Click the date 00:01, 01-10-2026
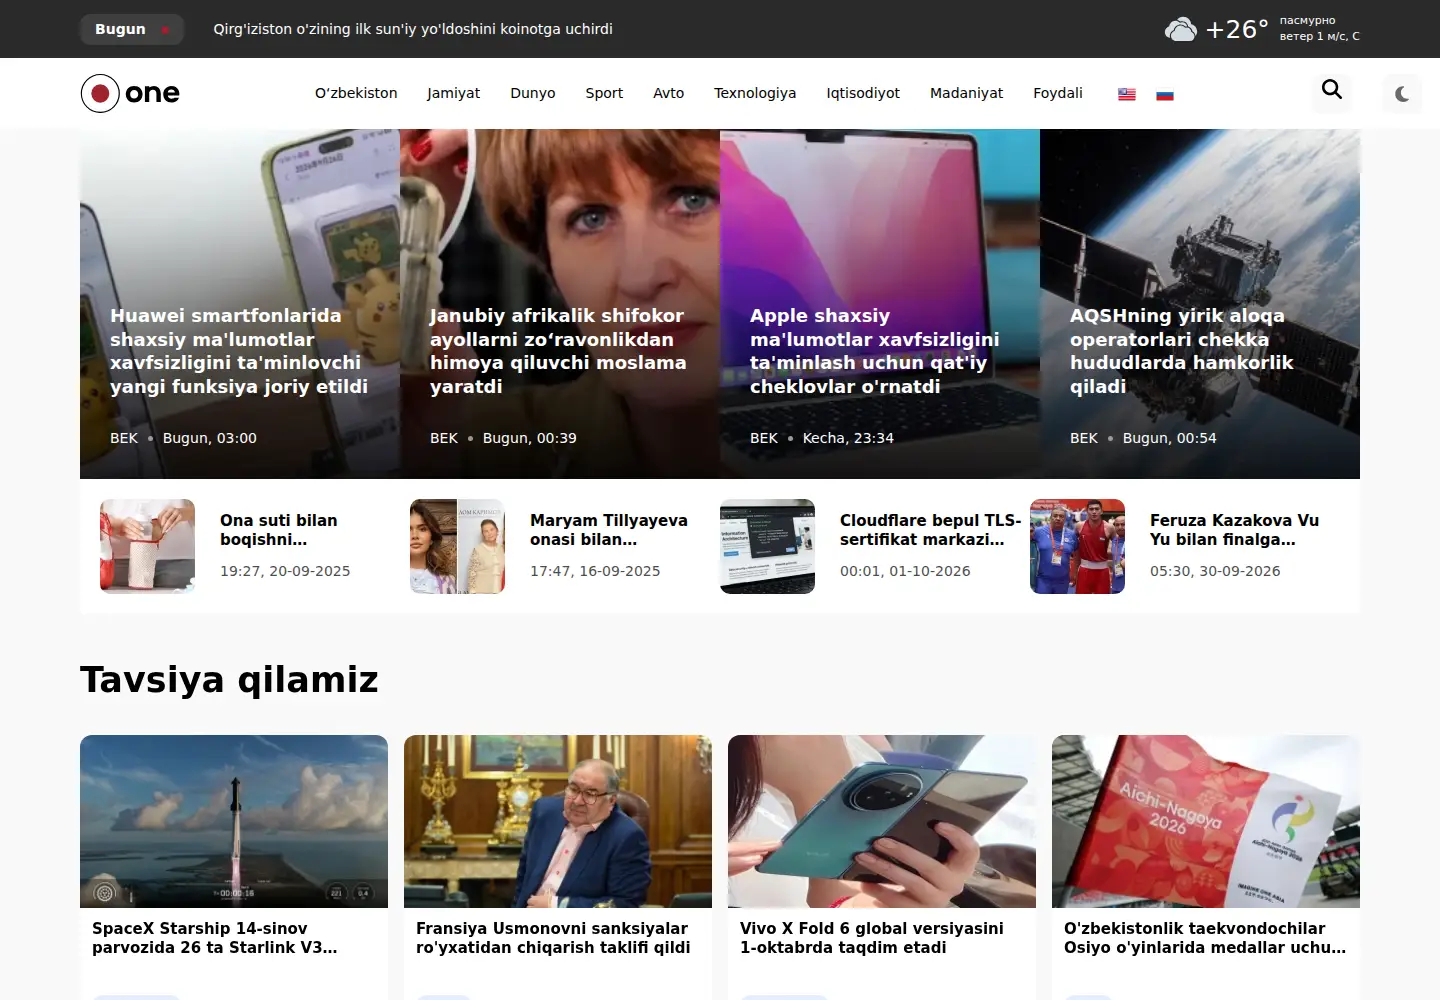1440x1000 pixels. pyautogui.click(x=905, y=571)
